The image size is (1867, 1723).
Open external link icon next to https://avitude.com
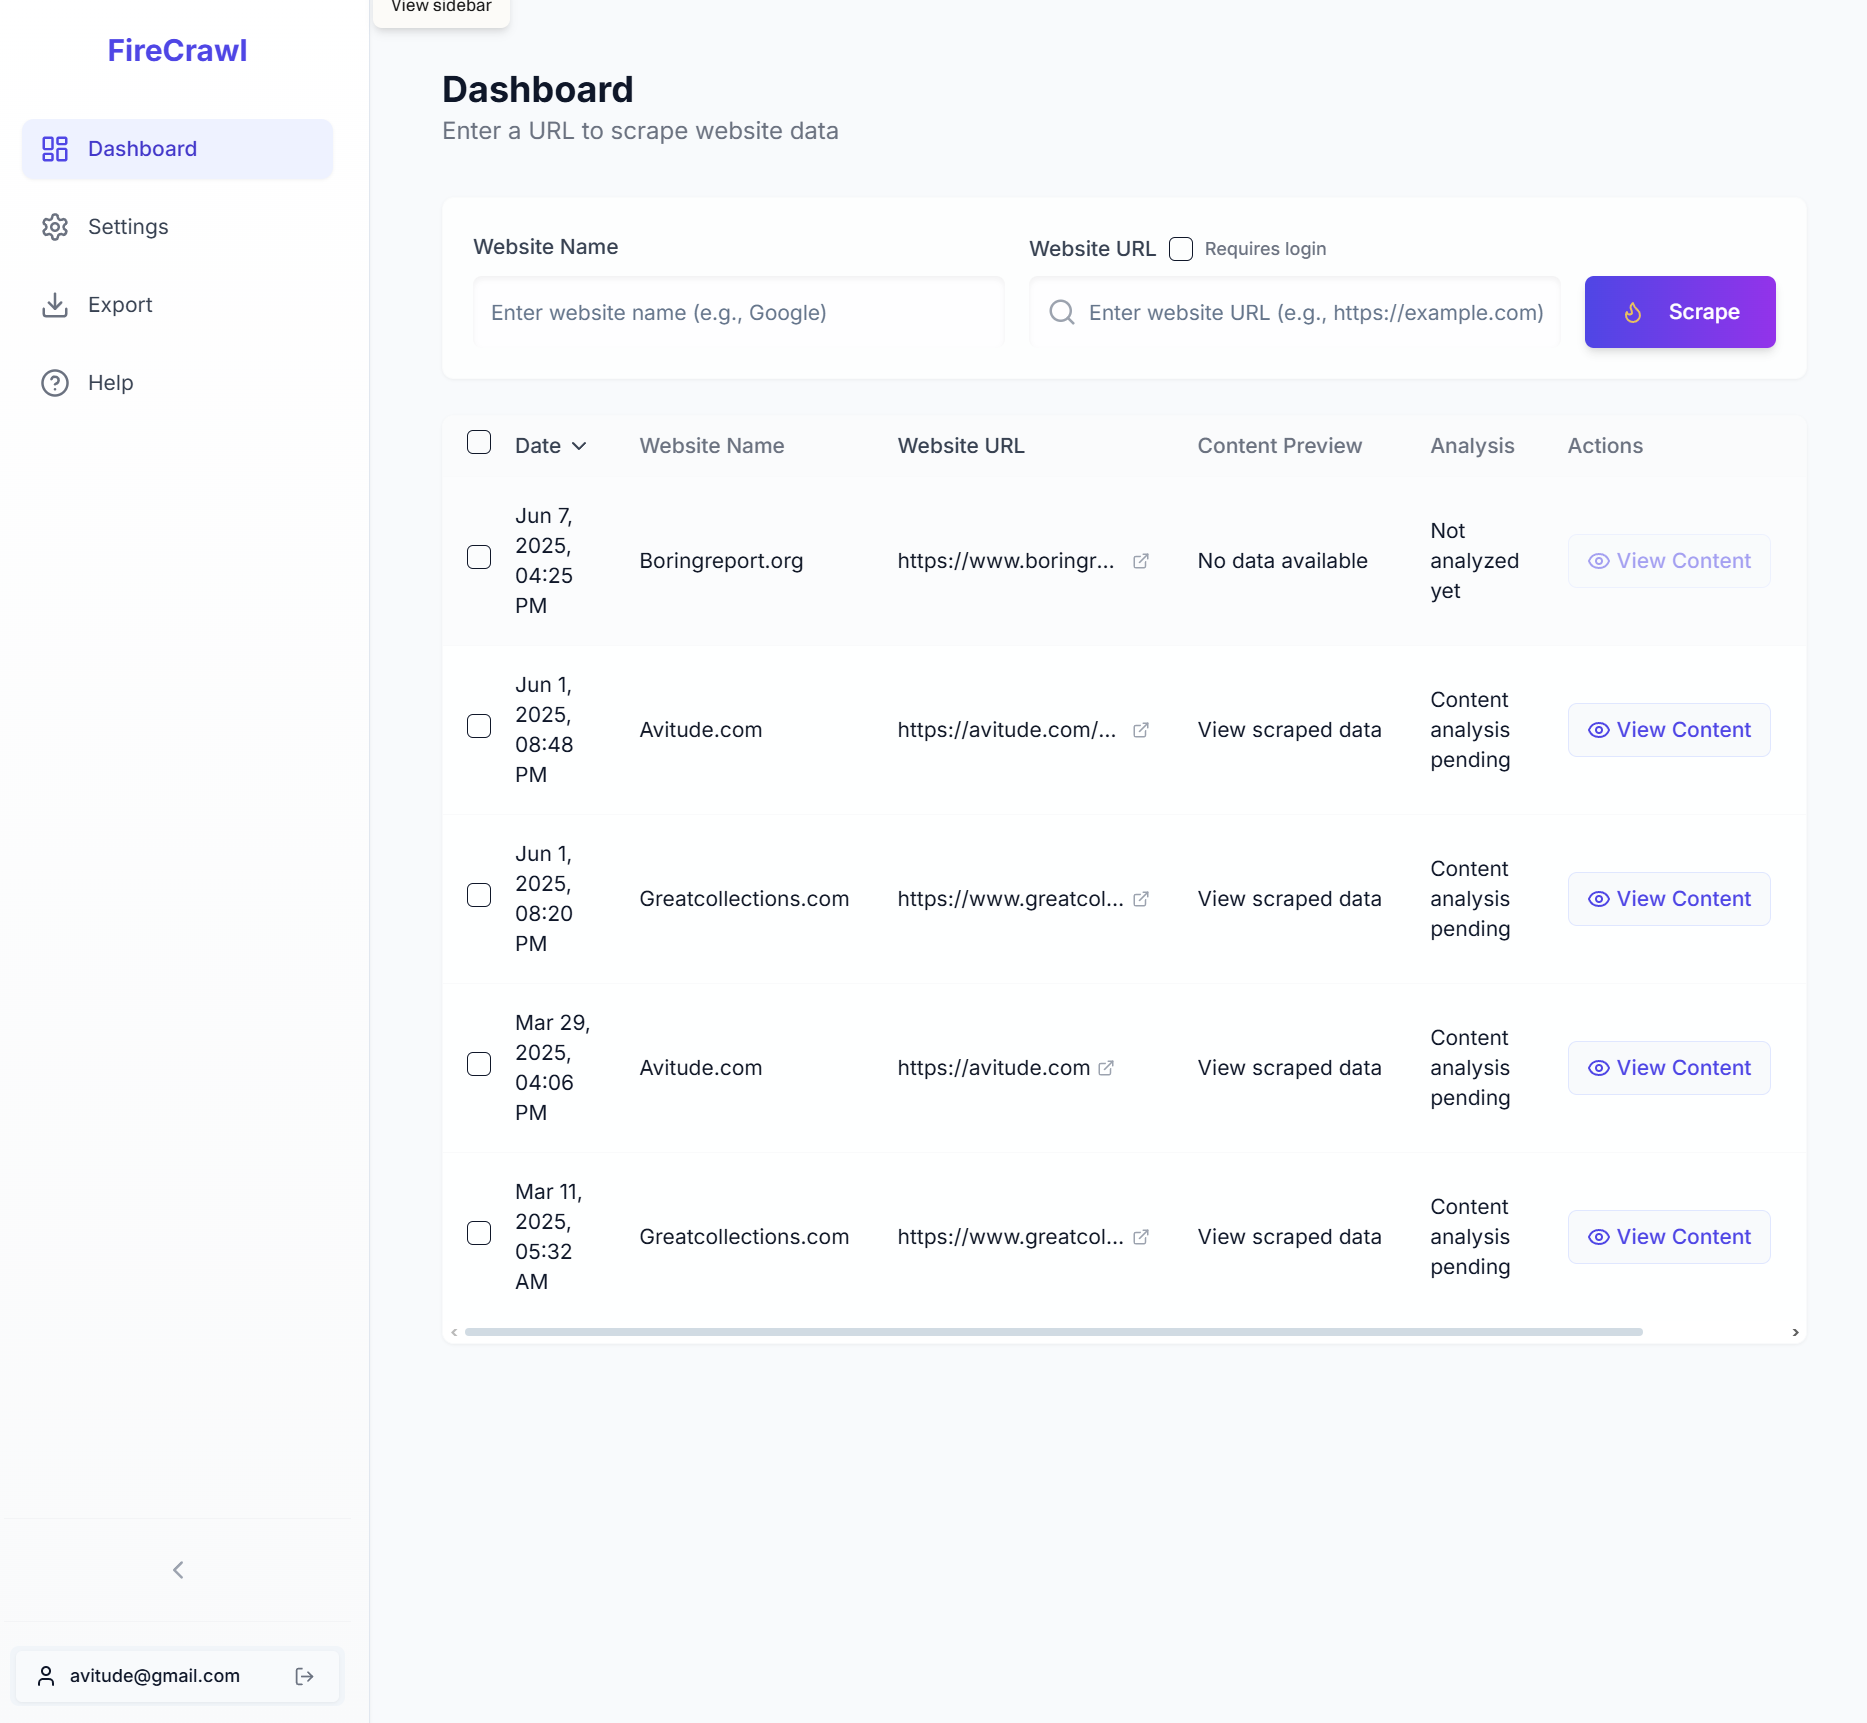pyautogui.click(x=1106, y=1068)
